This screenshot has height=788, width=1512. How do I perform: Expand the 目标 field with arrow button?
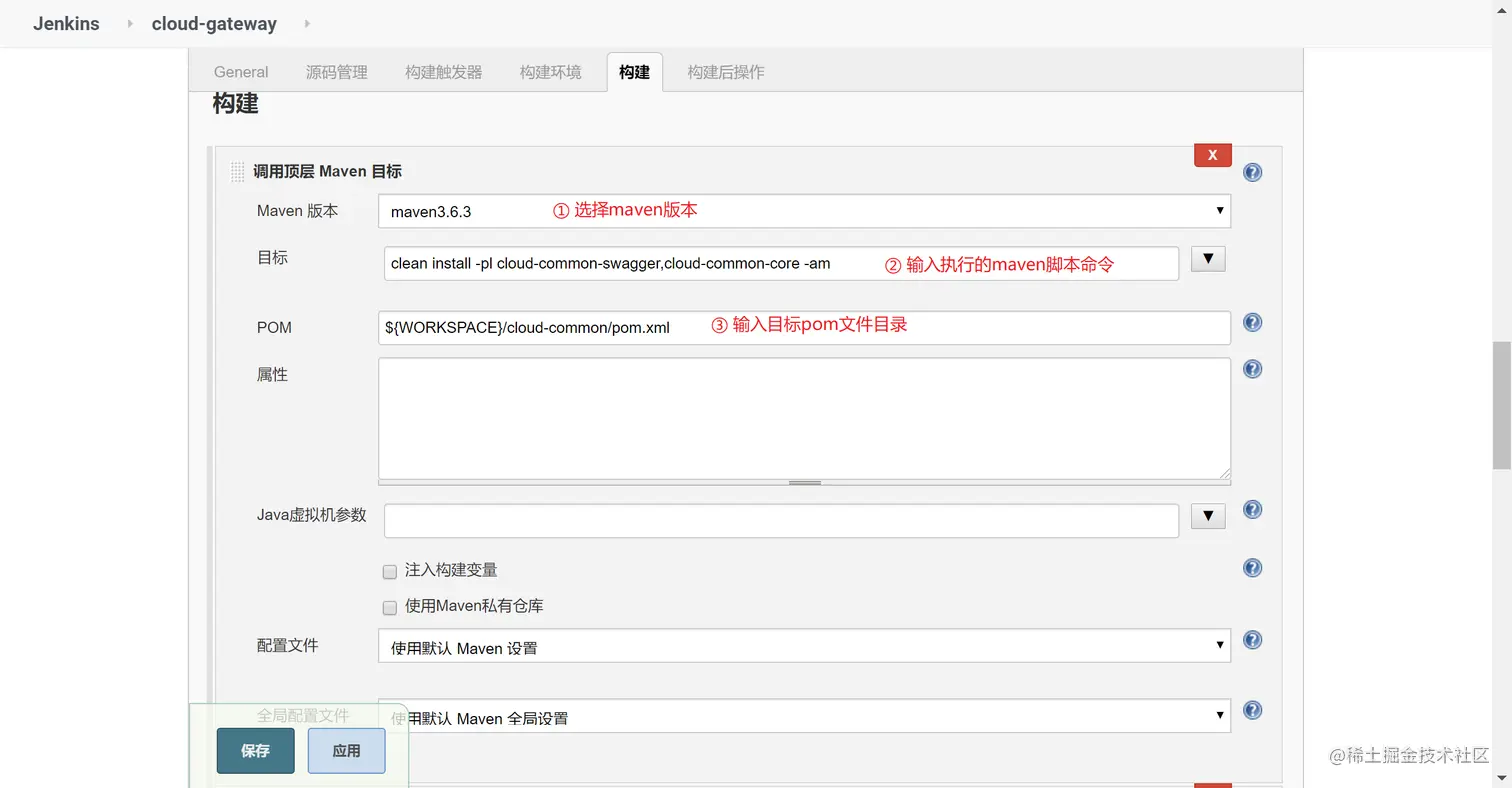click(x=1208, y=259)
